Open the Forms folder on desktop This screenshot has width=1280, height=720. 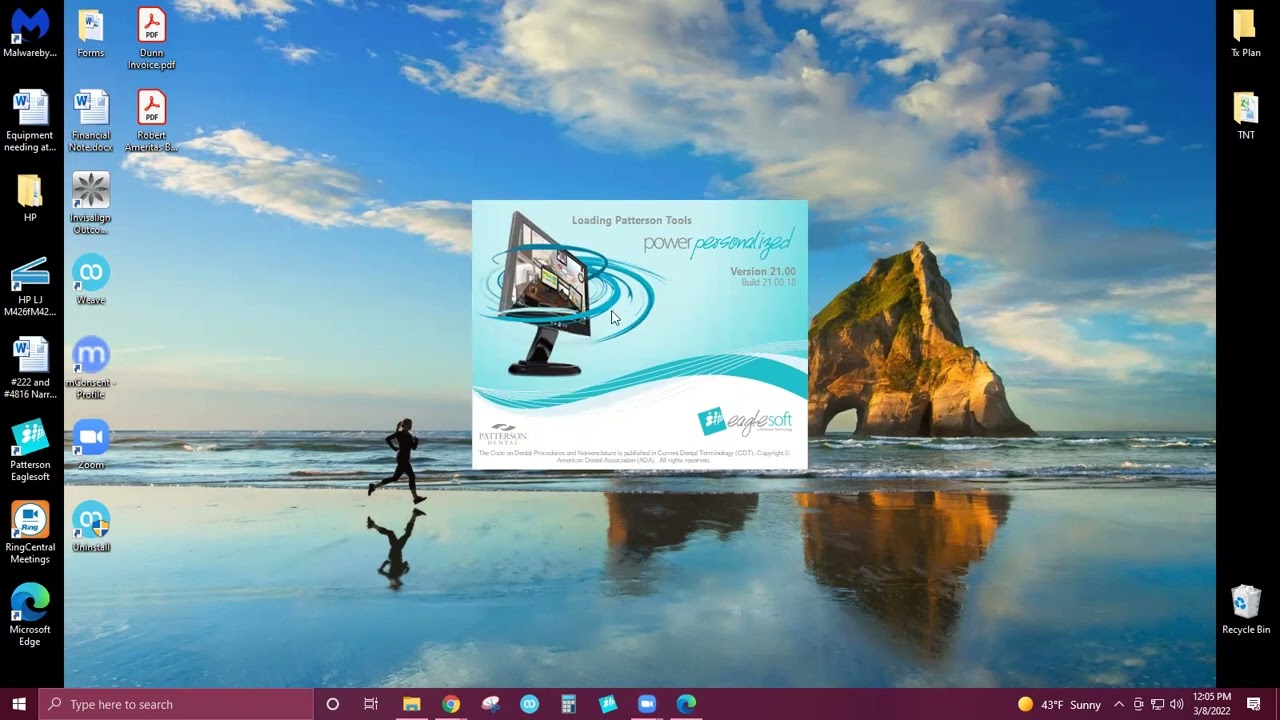pyautogui.click(x=90, y=33)
